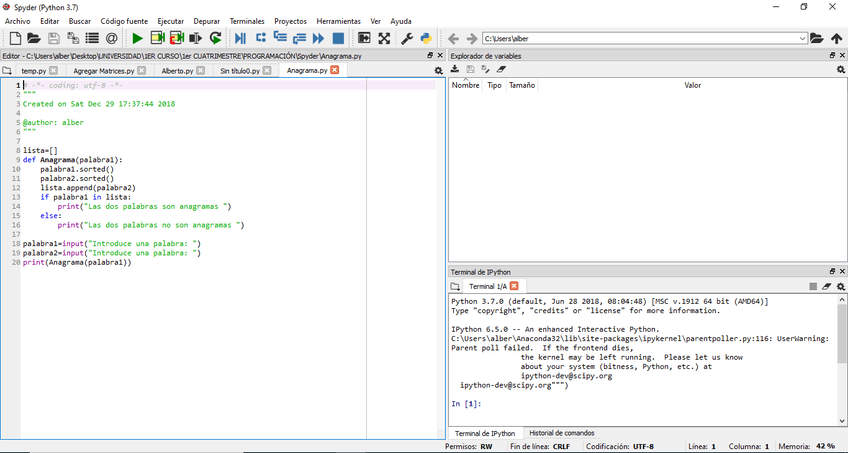The image size is (848, 453).
Task: Click the Import data icon in Explorador de variables
Action: pos(455,70)
